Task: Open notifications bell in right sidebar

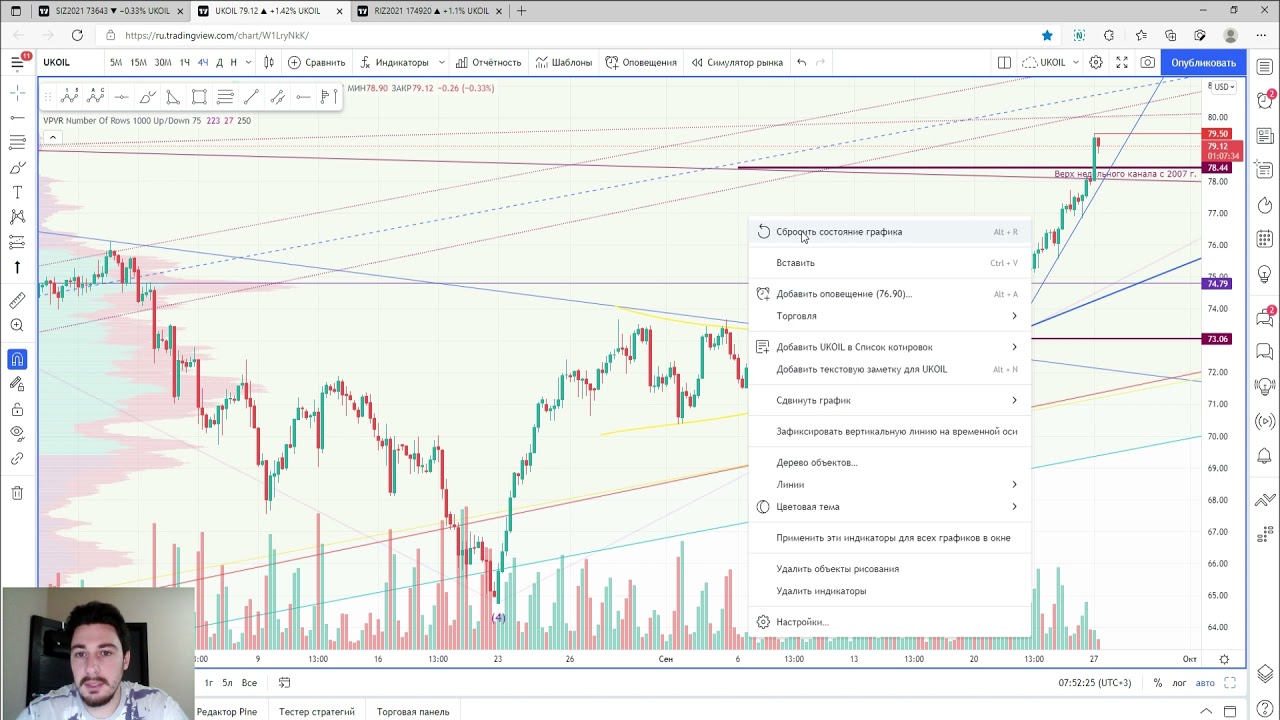Action: (1265, 457)
